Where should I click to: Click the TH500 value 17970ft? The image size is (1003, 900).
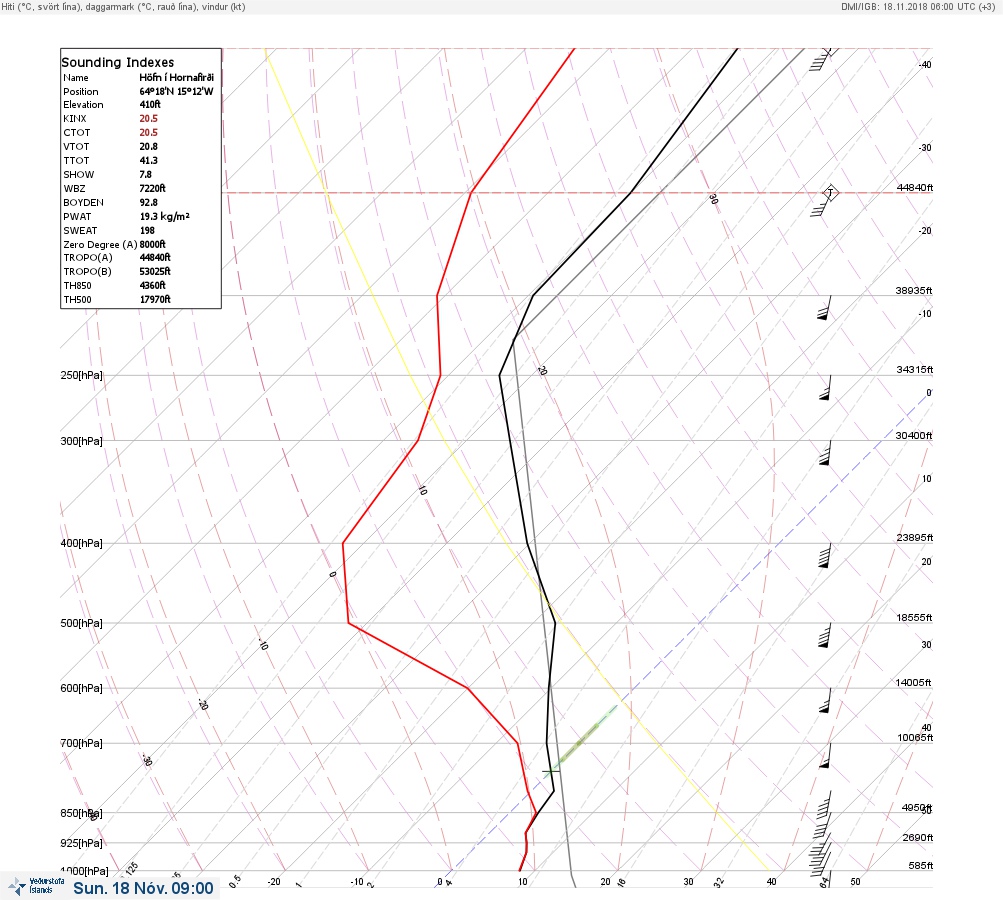pos(155,300)
